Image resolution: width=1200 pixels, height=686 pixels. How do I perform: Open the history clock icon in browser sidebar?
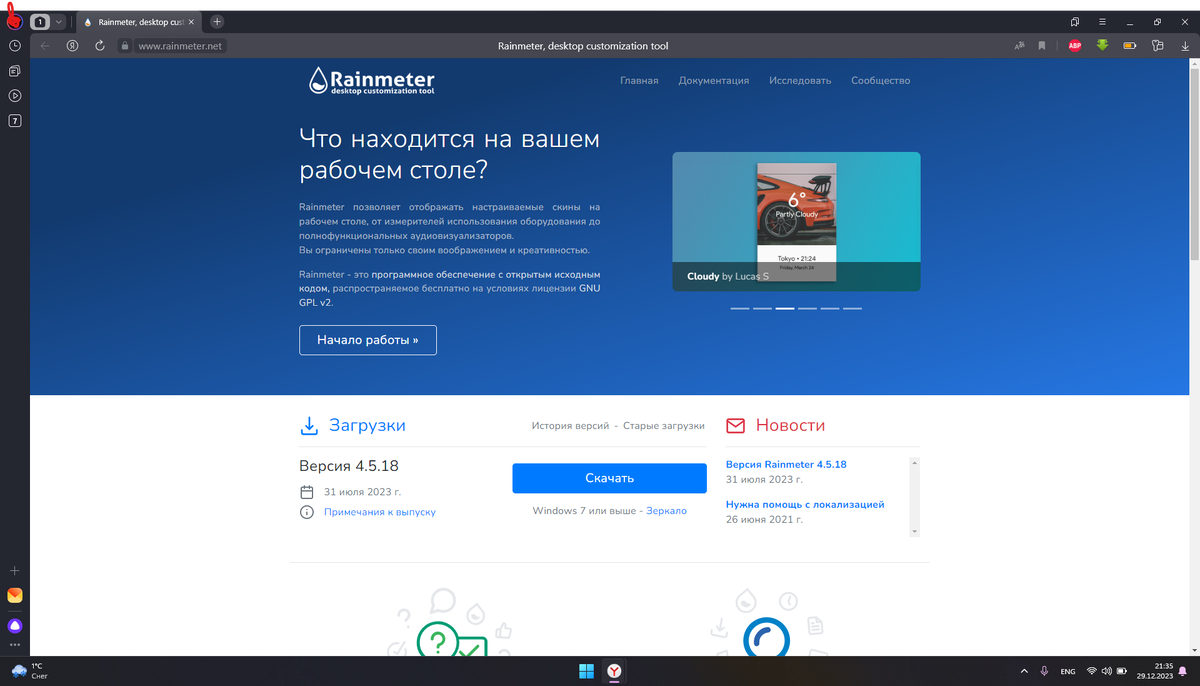tap(15, 46)
